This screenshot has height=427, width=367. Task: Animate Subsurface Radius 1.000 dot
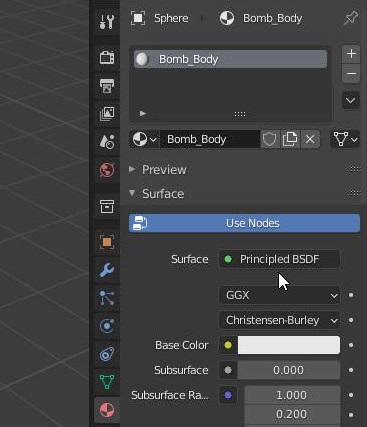[351, 395]
